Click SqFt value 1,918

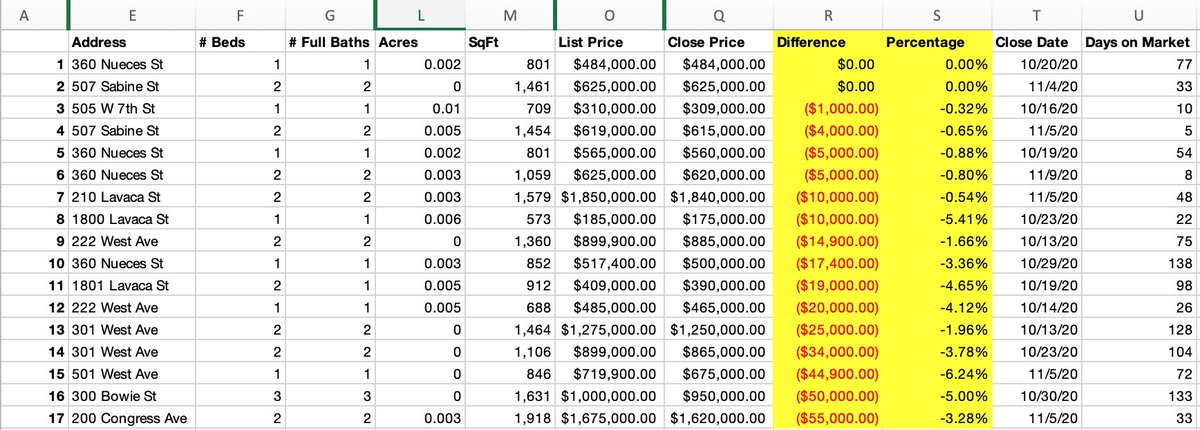pyautogui.click(x=510, y=416)
